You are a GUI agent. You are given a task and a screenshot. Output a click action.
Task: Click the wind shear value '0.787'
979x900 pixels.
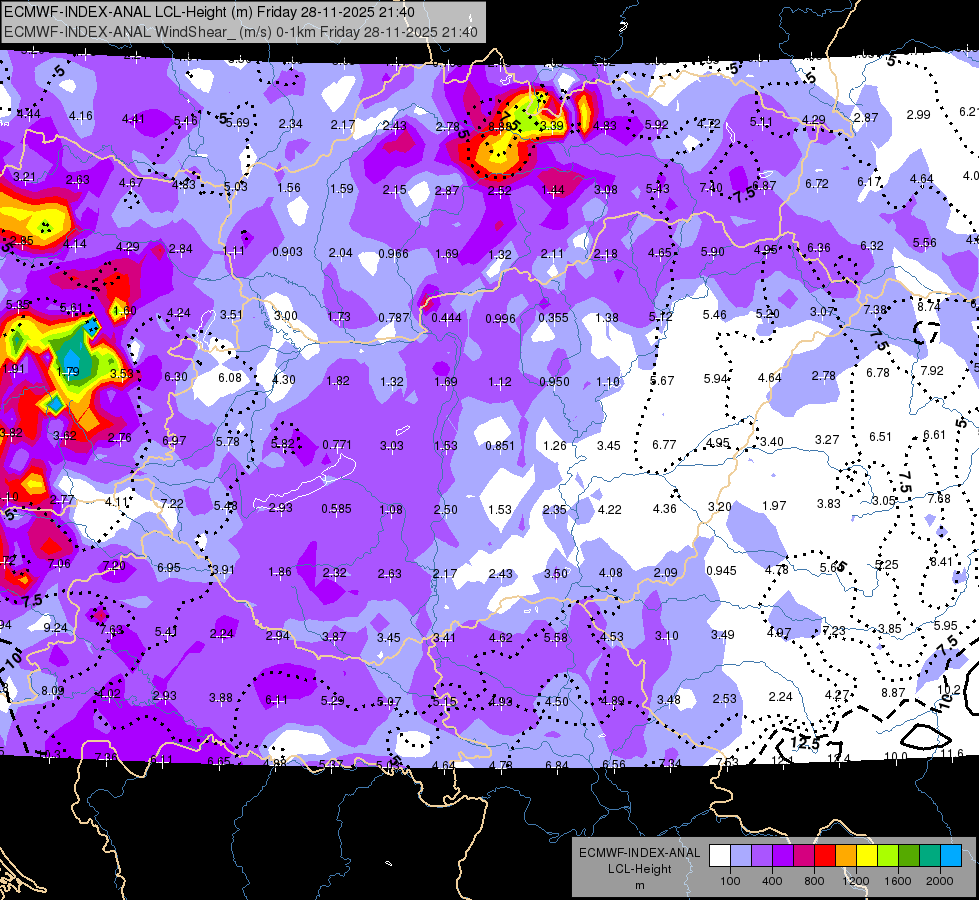point(393,317)
